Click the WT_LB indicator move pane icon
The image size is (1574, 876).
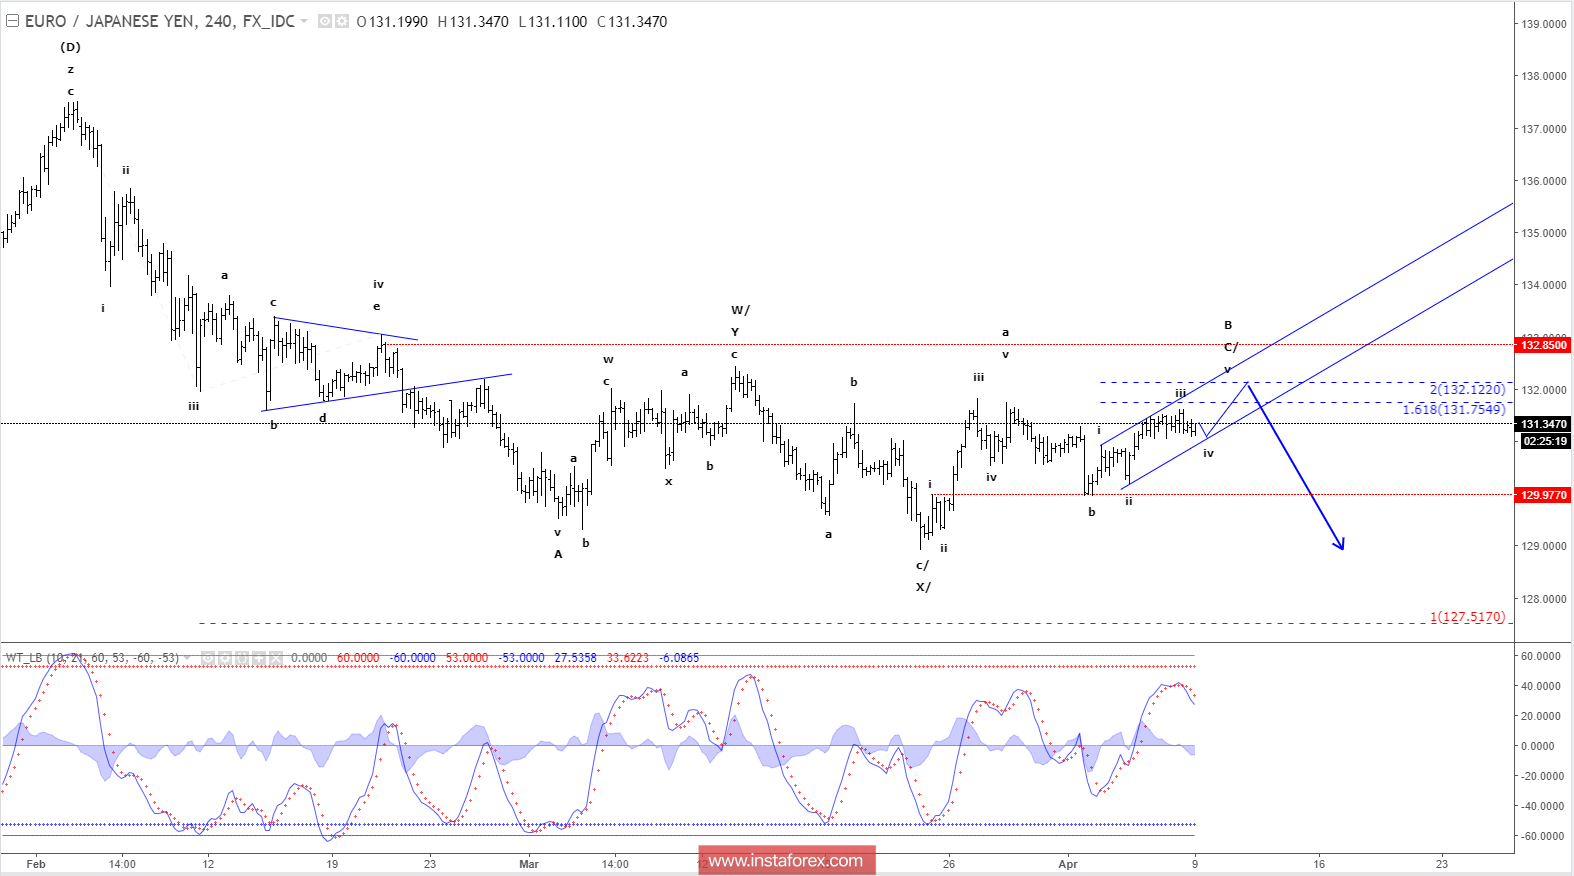pos(259,658)
